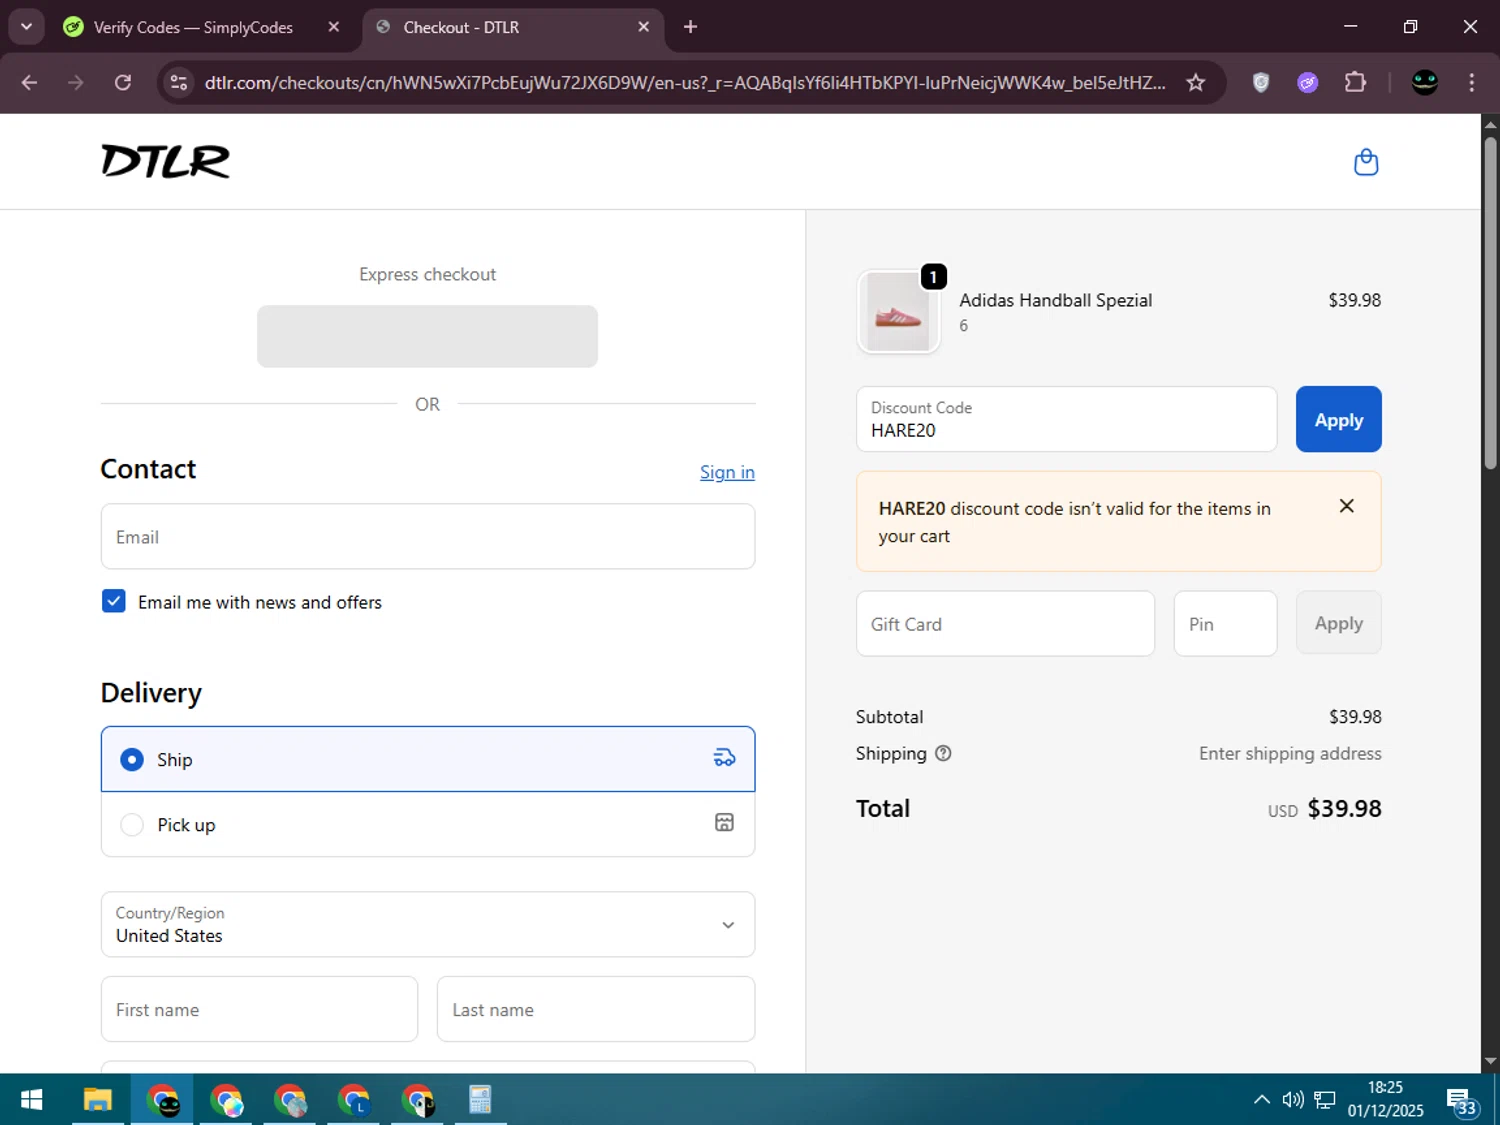The width and height of the screenshot is (1500, 1125).
Task: Bookmark this page with the star icon
Action: click(x=1195, y=83)
